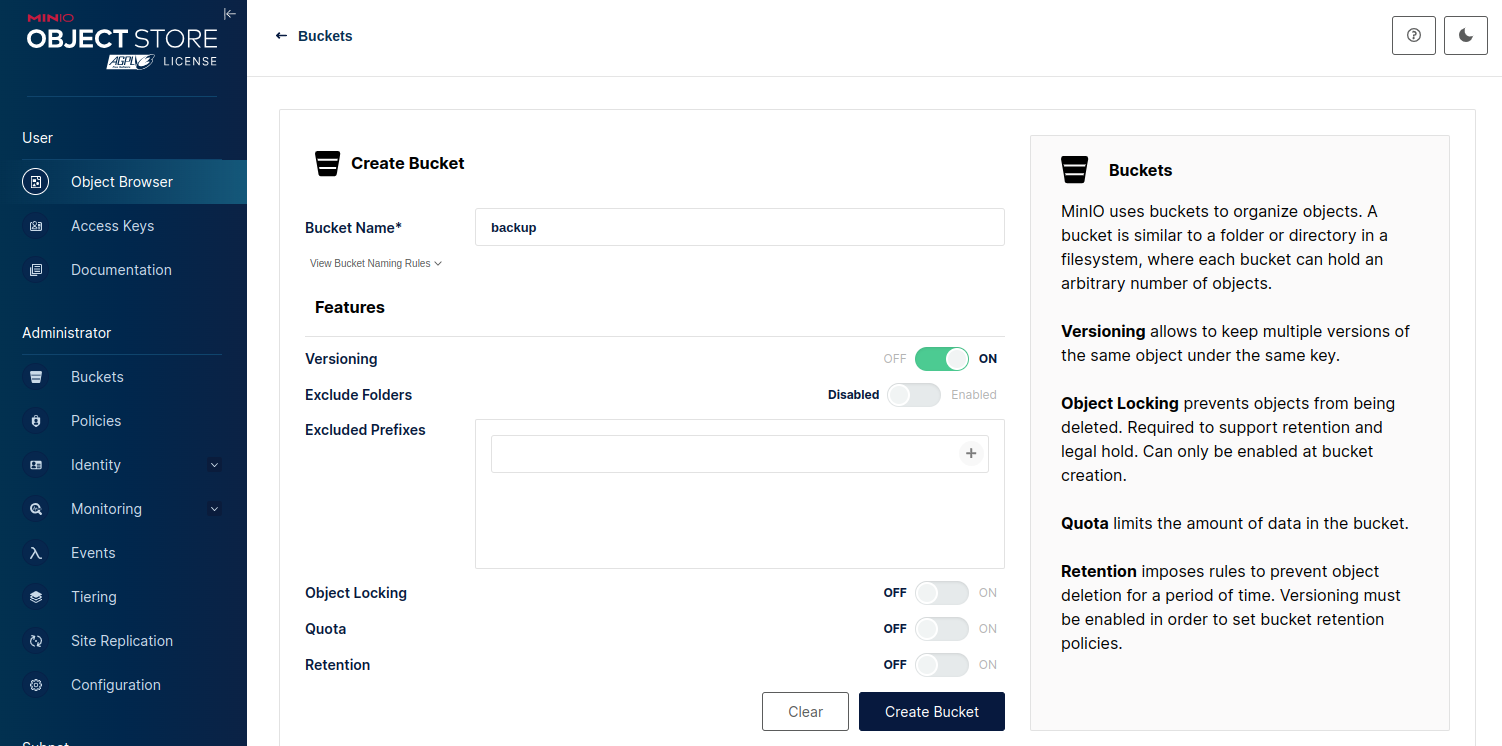Open Access Keys in the sidebar
Image resolution: width=1502 pixels, height=746 pixels.
coord(112,226)
